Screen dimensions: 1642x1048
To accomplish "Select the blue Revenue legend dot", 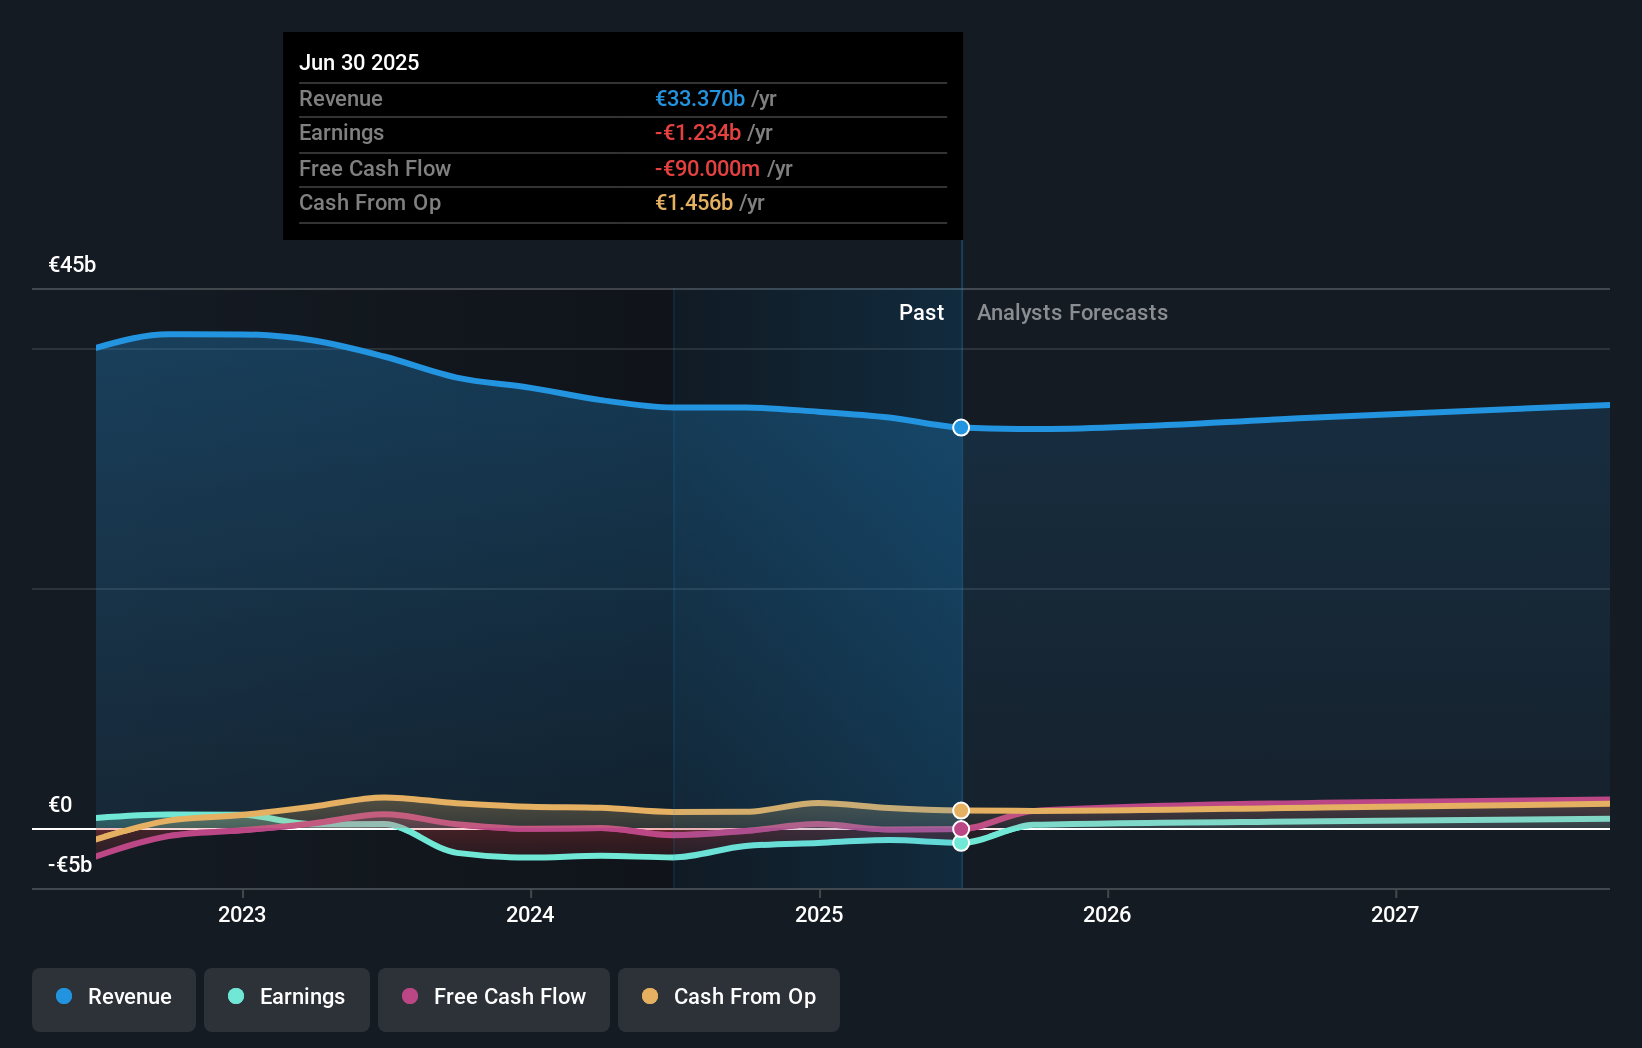I will click(x=63, y=996).
